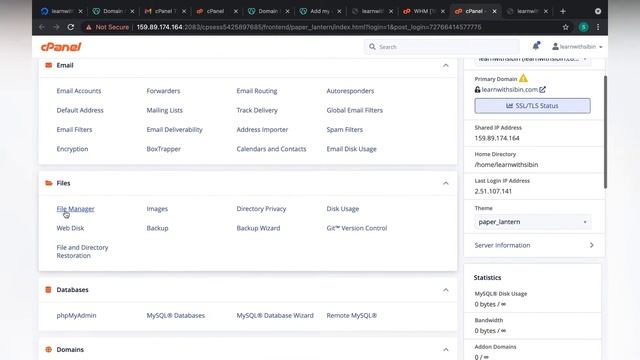640x360 pixels.
Task: Click Home Directory value /home/learnwithsibin
Action: (506, 164)
